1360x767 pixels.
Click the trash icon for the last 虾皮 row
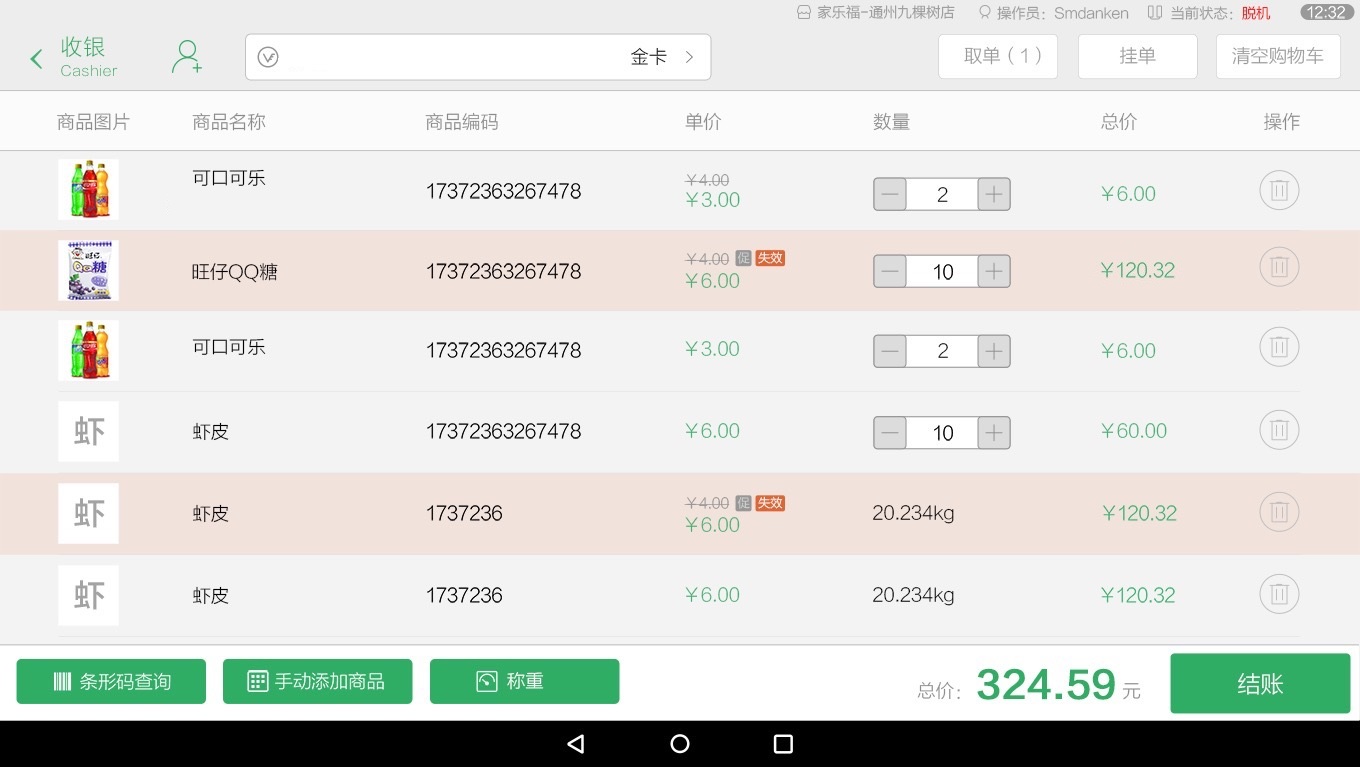click(1279, 594)
